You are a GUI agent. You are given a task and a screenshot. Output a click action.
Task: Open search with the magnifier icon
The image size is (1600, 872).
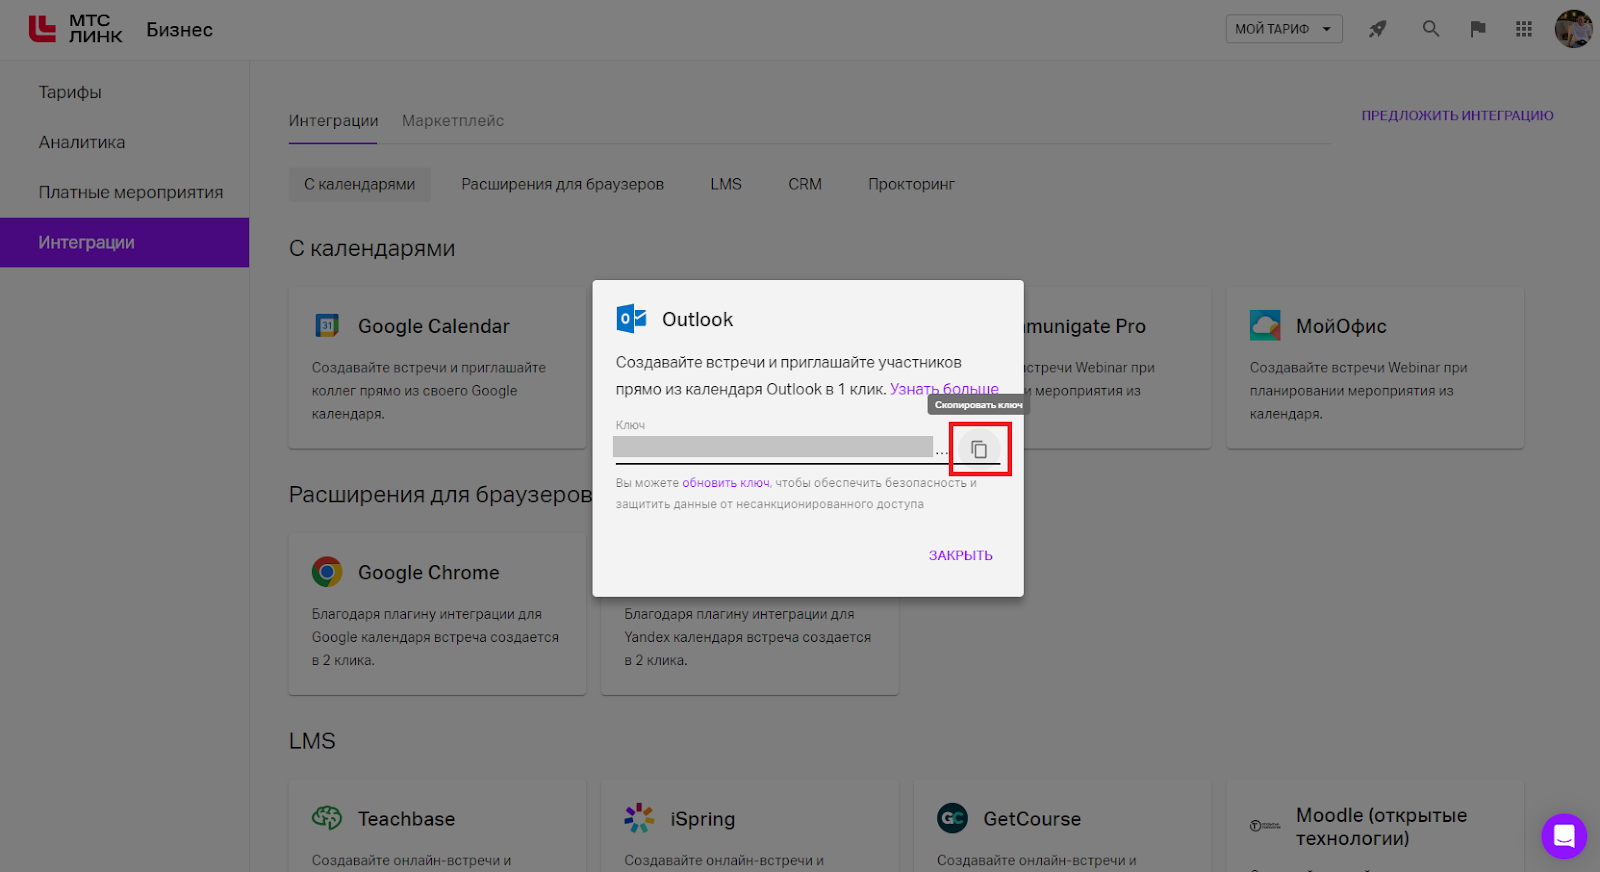(x=1431, y=29)
